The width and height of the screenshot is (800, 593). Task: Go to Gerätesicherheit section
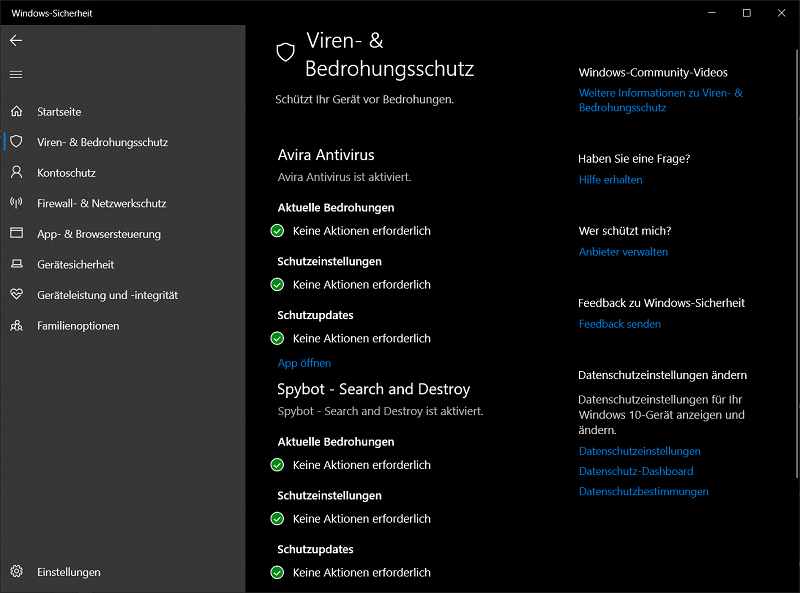(122, 264)
